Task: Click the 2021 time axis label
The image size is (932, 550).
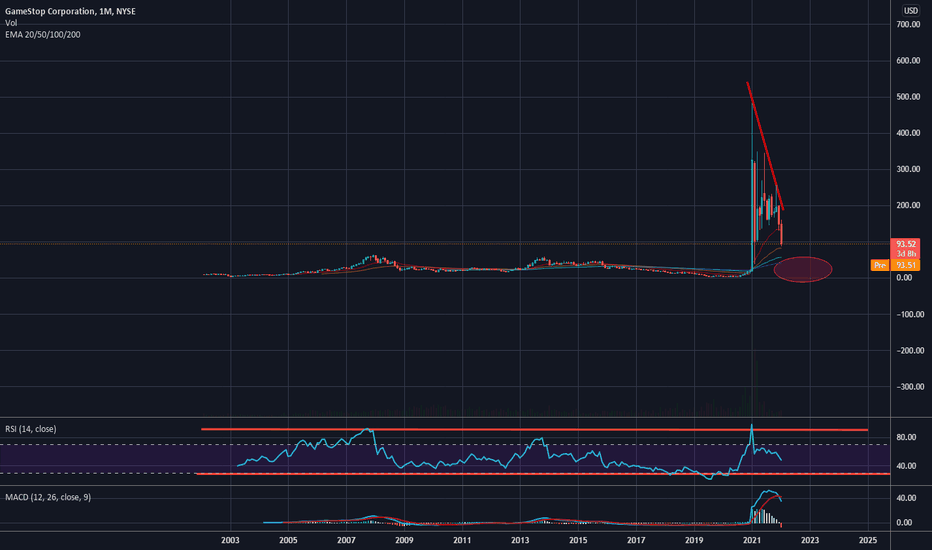Action: coord(752,540)
